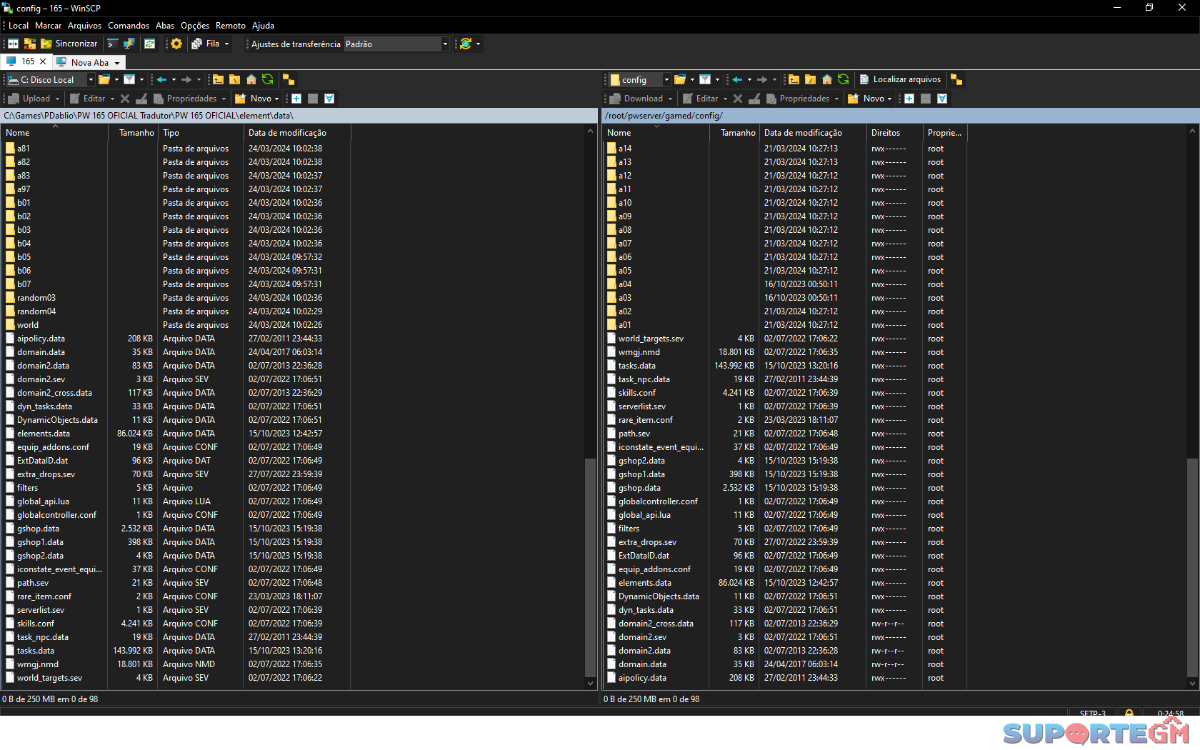Refresh the local panel directory
The height and width of the screenshot is (750, 1200).
pos(267,79)
